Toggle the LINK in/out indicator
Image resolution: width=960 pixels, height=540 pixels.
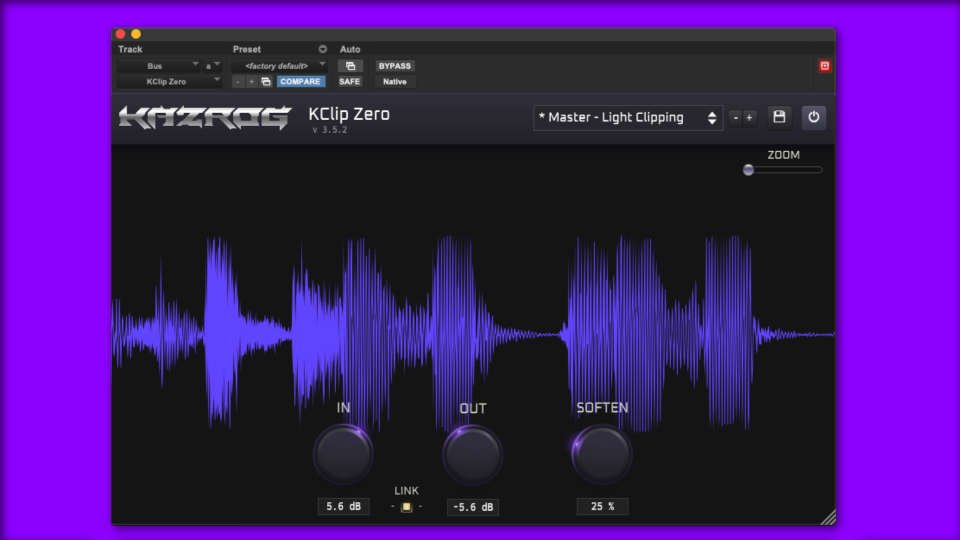pyautogui.click(x=406, y=507)
